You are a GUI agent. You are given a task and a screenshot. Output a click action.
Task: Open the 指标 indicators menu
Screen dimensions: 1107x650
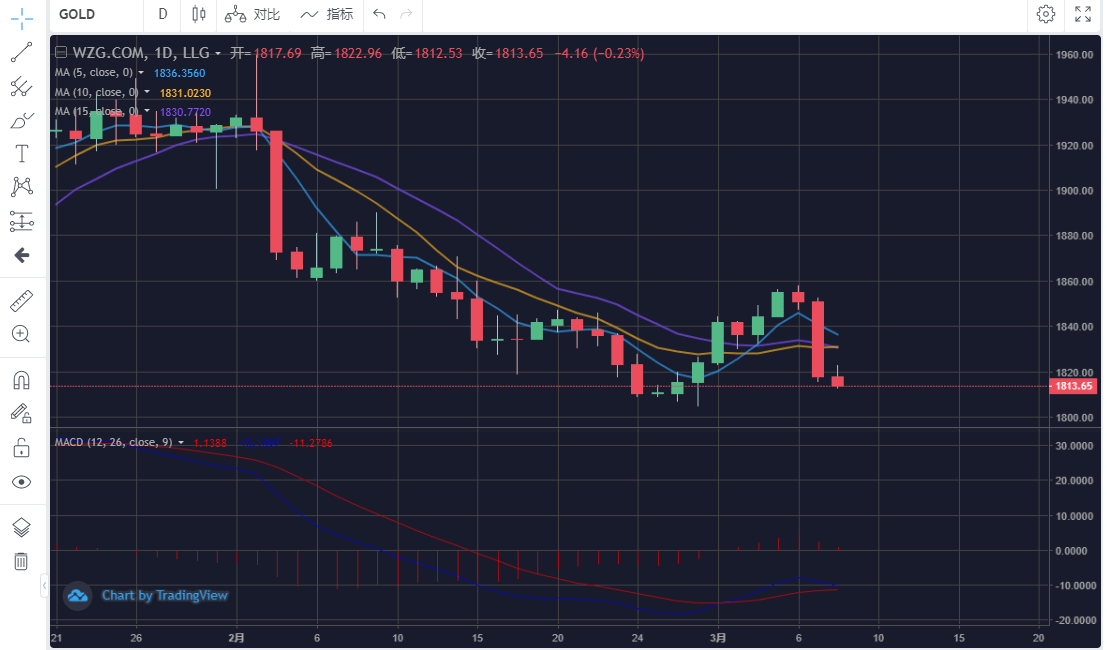tap(327, 15)
